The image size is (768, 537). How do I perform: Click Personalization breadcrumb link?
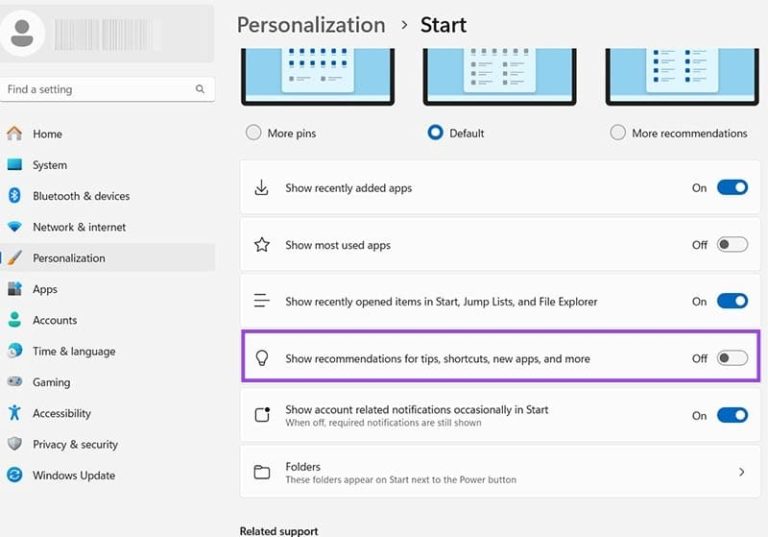(x=311, y=25)
